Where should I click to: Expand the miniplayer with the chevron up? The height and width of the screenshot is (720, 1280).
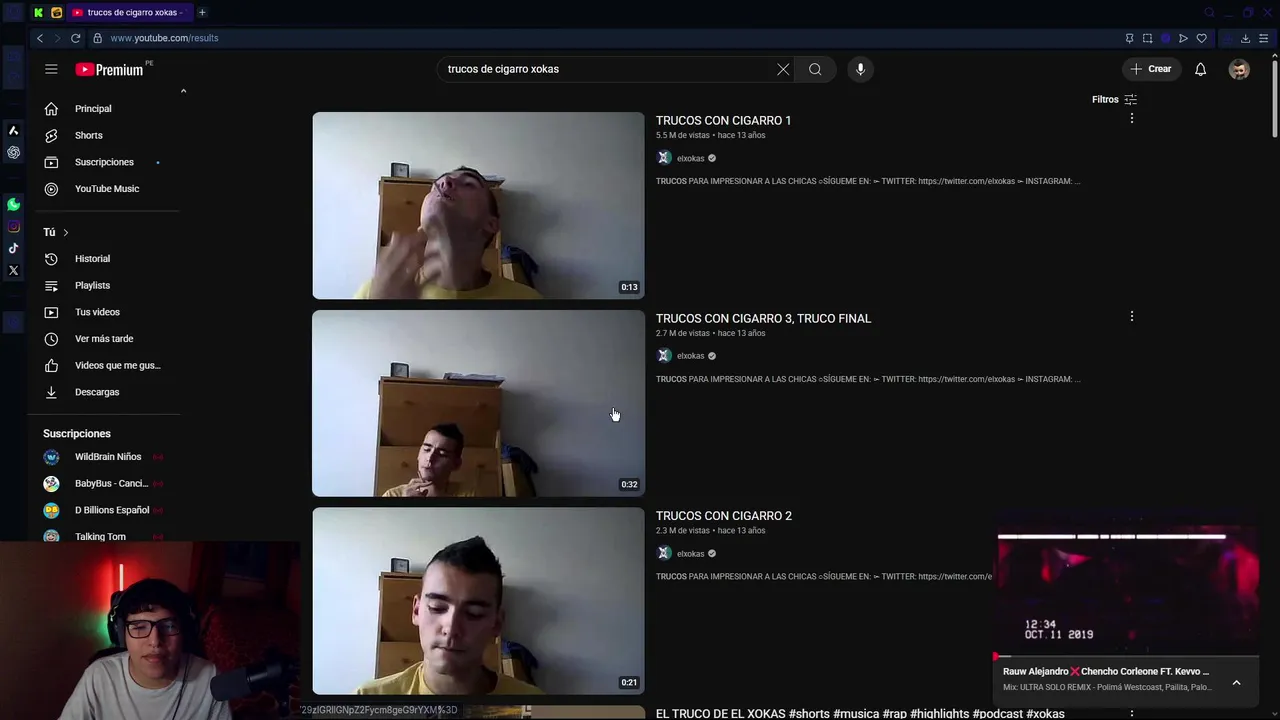(x=1236, y=682)
